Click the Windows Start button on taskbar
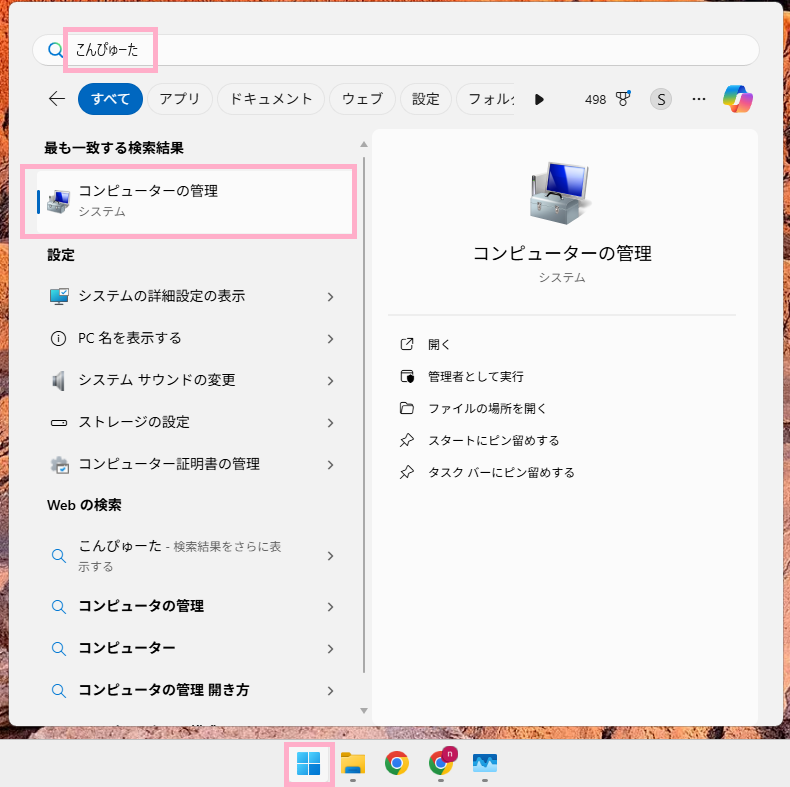790x787 pixels. tap(308, 763)
